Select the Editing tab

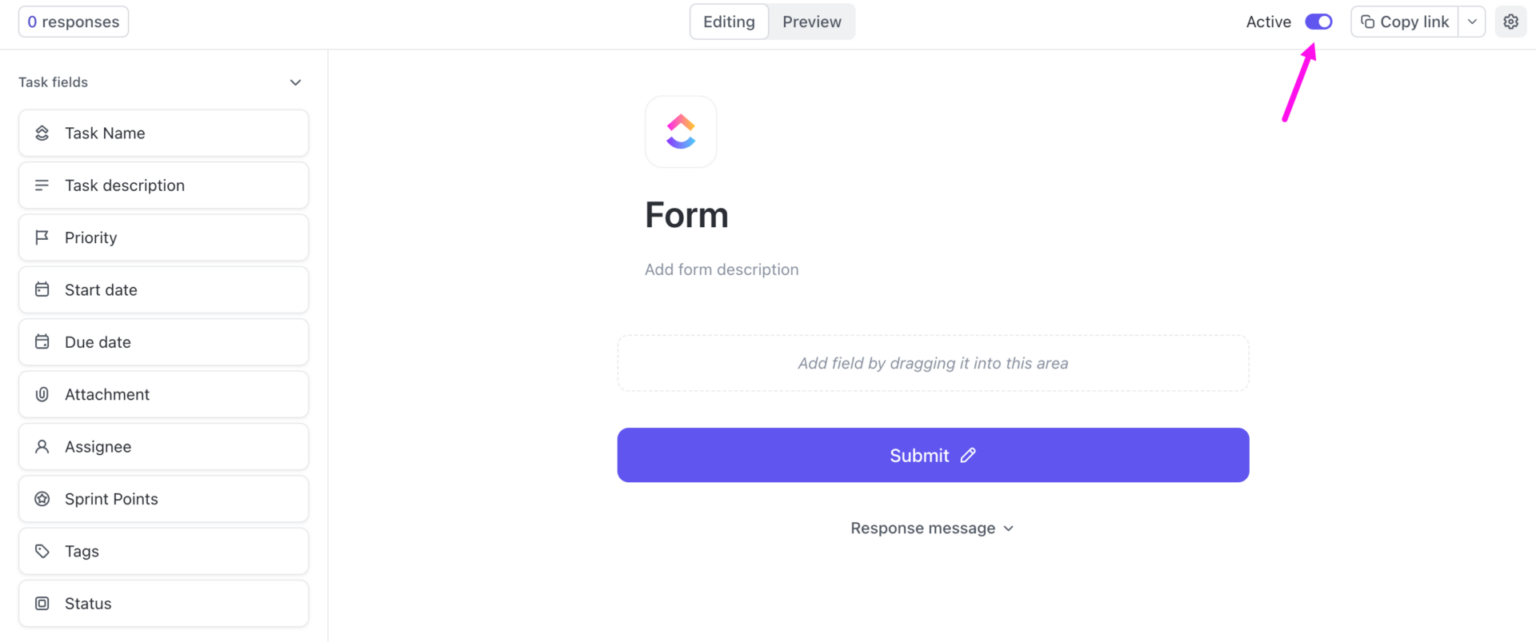point(729,21)
